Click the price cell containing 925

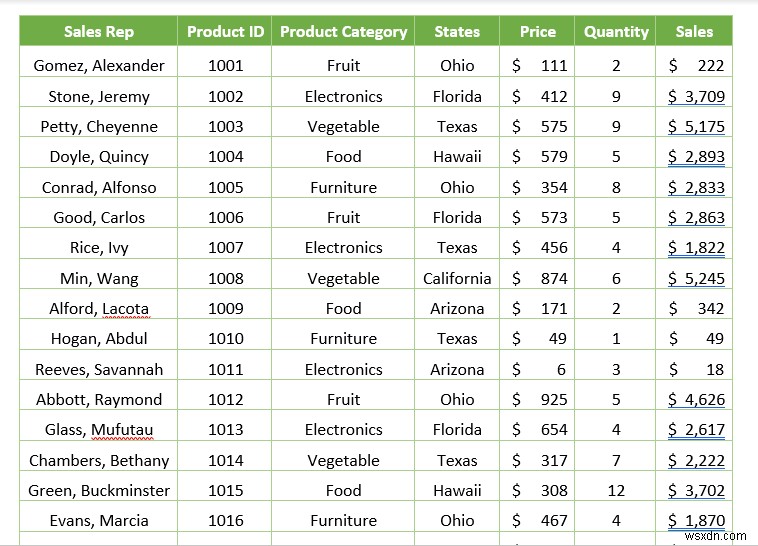pyautogui.click(x=540, y=399)
